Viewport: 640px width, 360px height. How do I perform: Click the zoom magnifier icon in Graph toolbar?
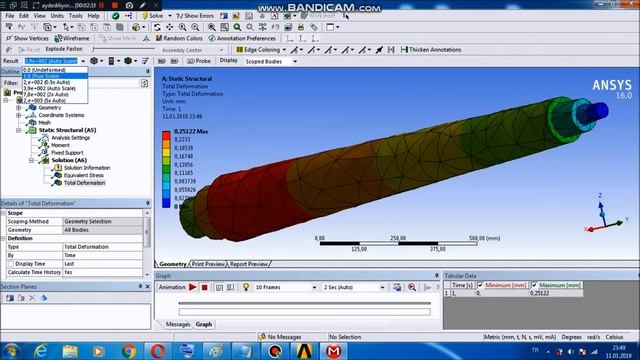coord(412,287)
